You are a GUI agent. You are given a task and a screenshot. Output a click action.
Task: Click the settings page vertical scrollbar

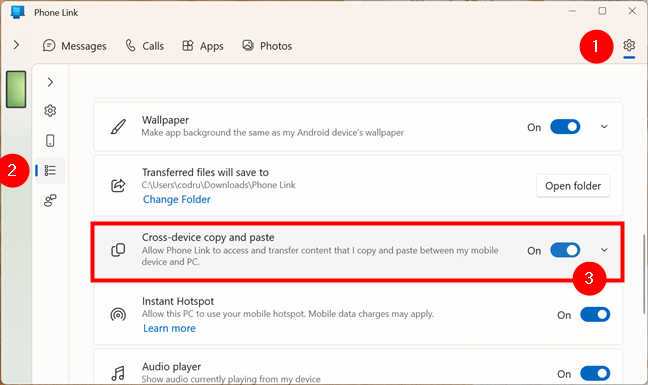(x=644, y=275)
